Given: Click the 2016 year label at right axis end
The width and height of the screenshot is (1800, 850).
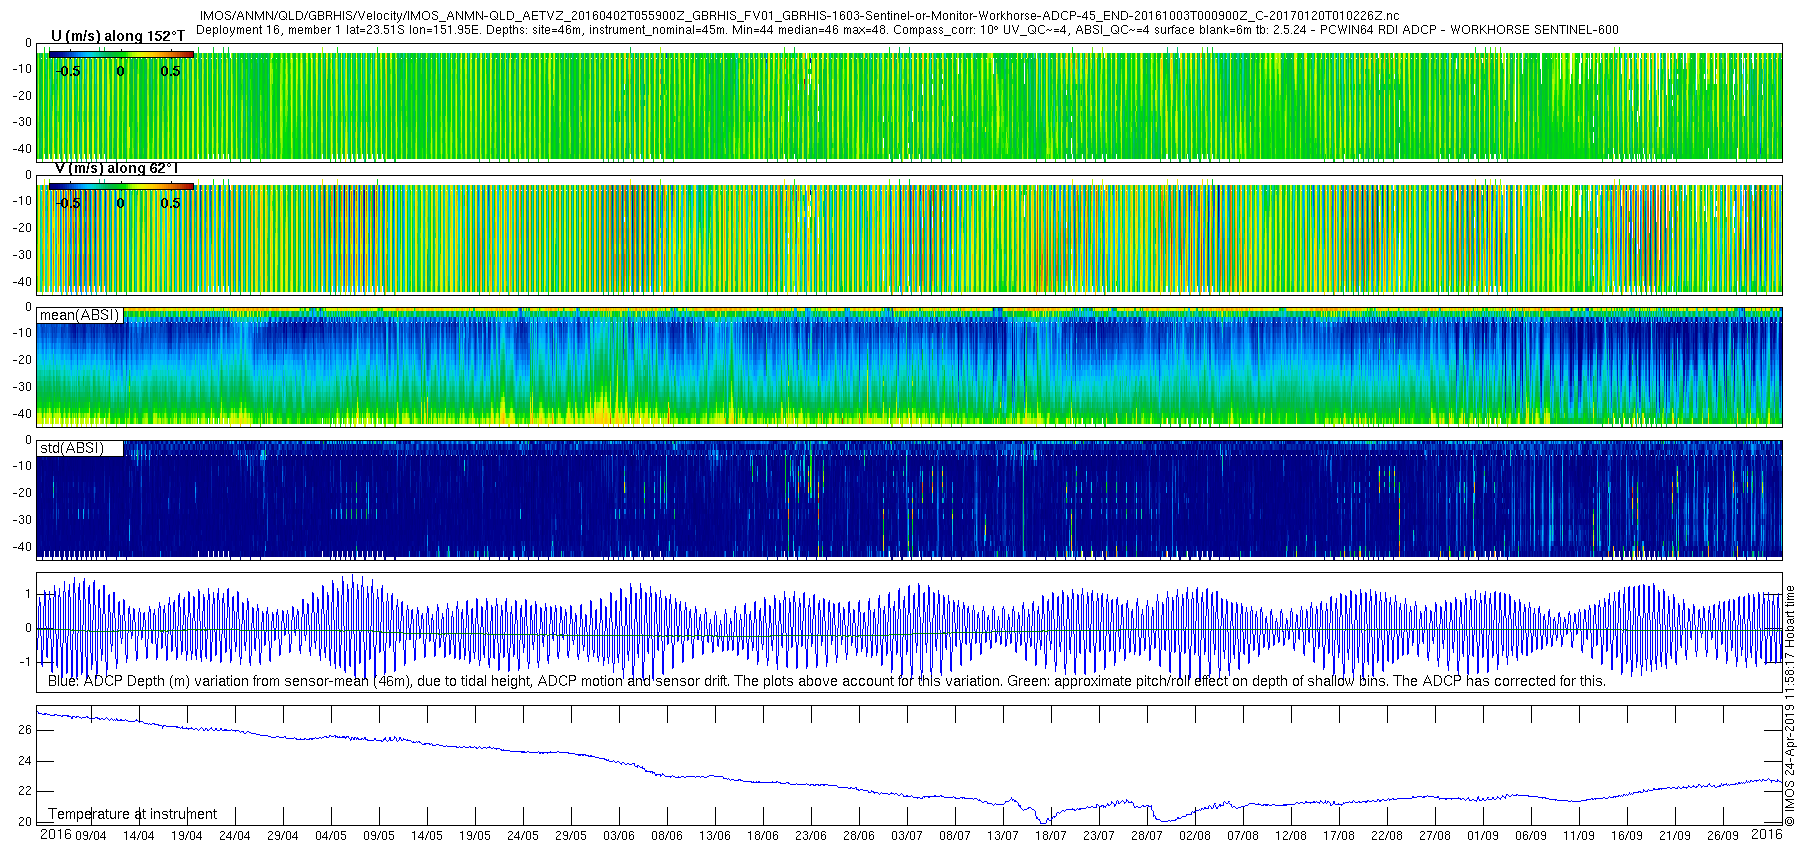Looking at the screenshot, I should [1767, 835].
